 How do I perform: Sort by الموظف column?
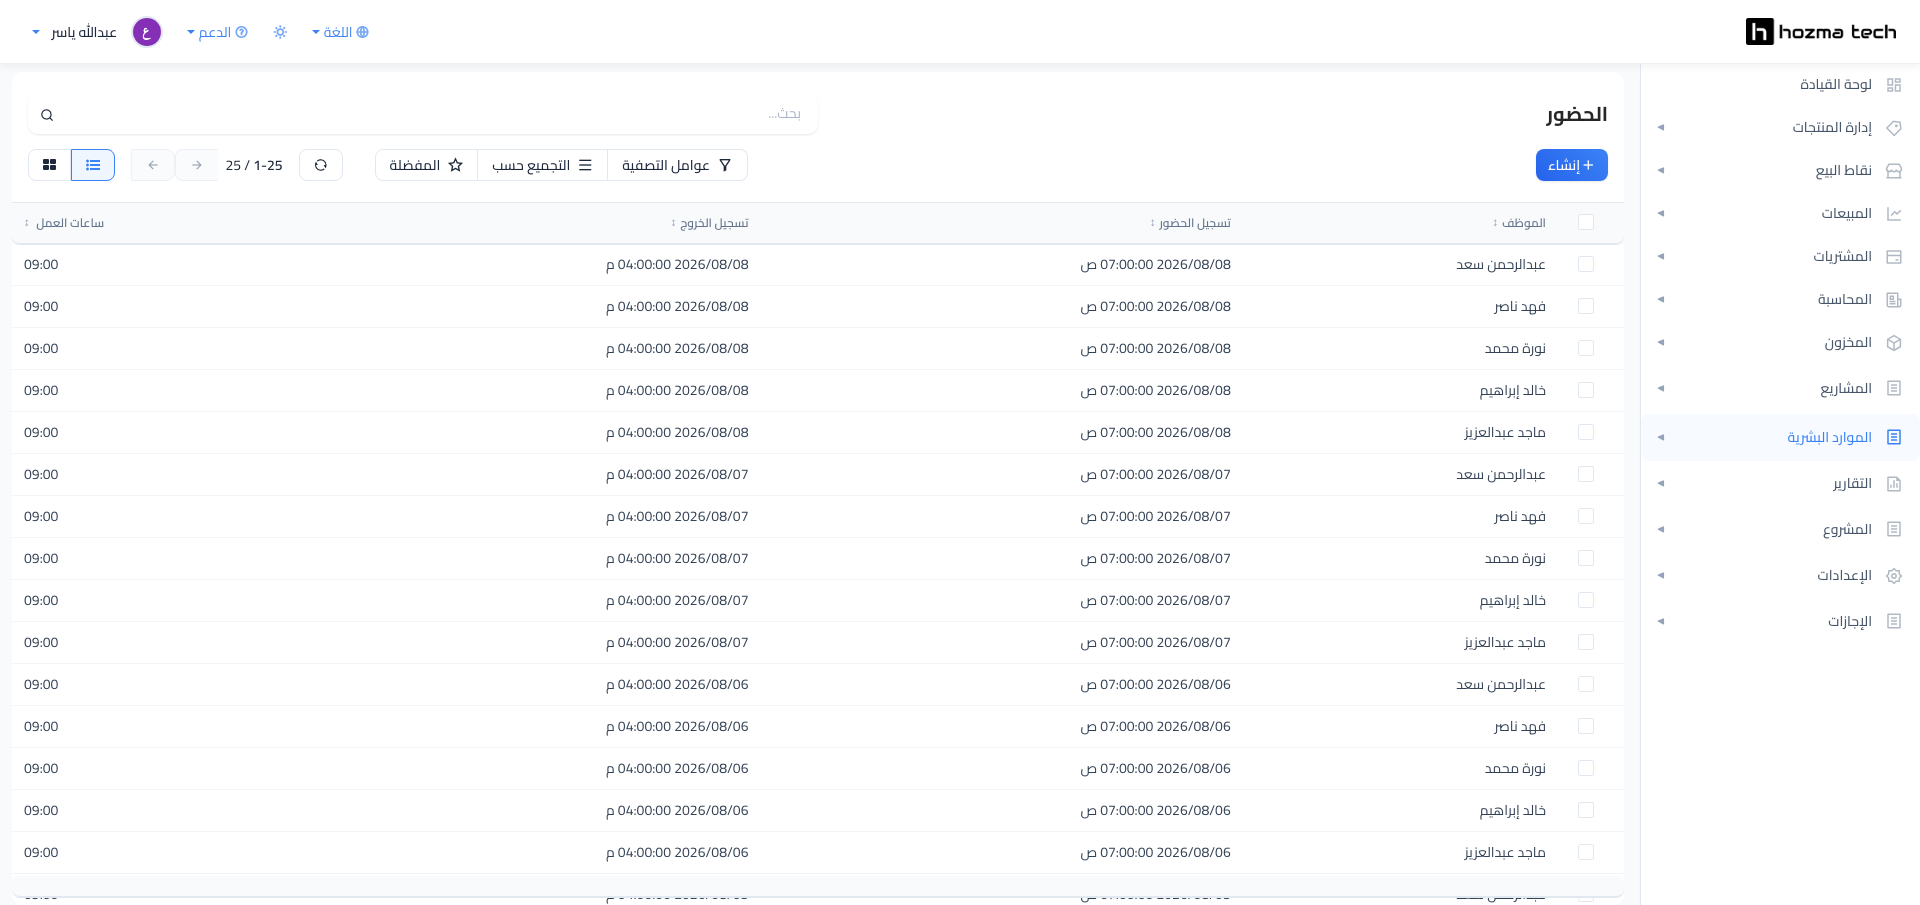point(1519,223)
